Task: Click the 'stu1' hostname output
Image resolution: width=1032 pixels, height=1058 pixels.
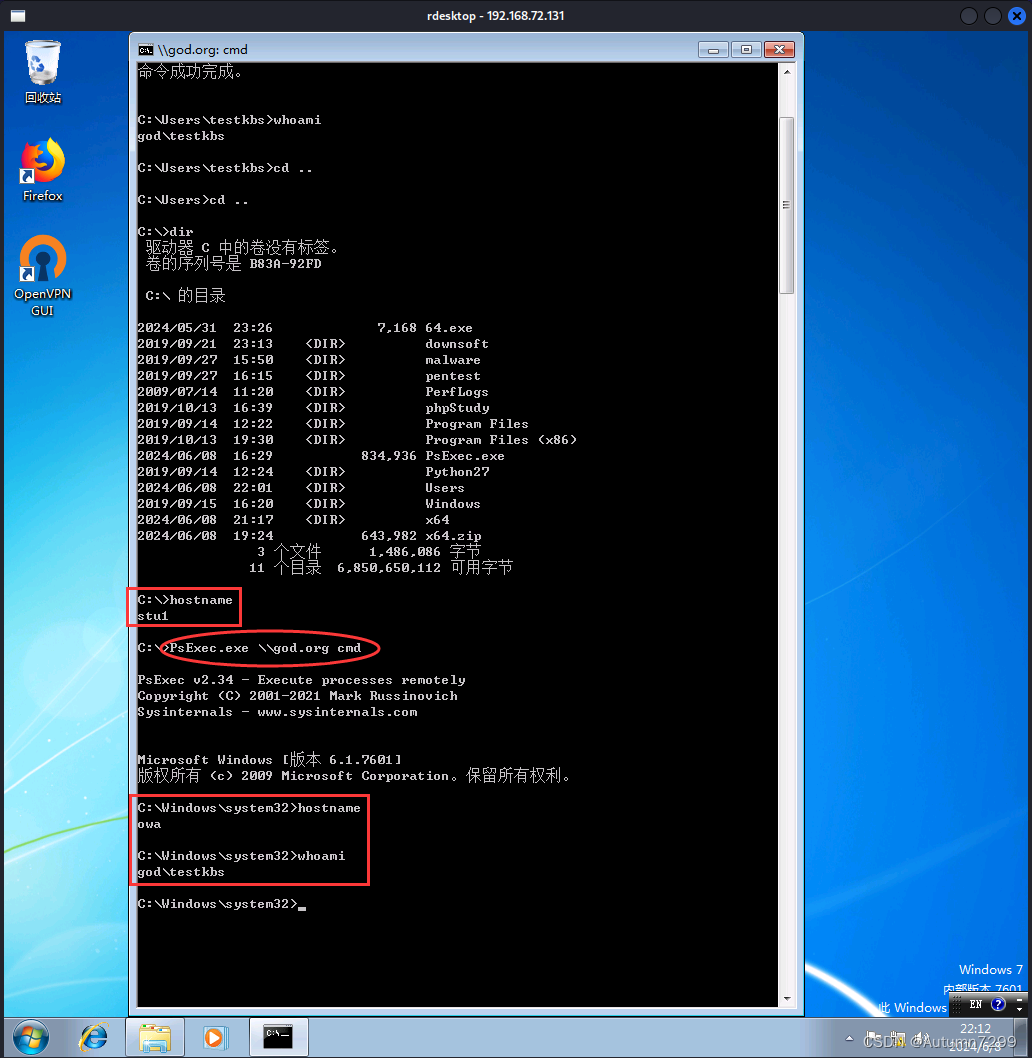Action: pyautogui.click(x=153, y=616)
